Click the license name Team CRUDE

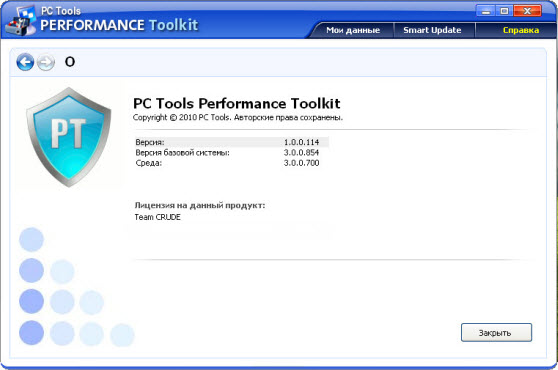pos(158,217)
